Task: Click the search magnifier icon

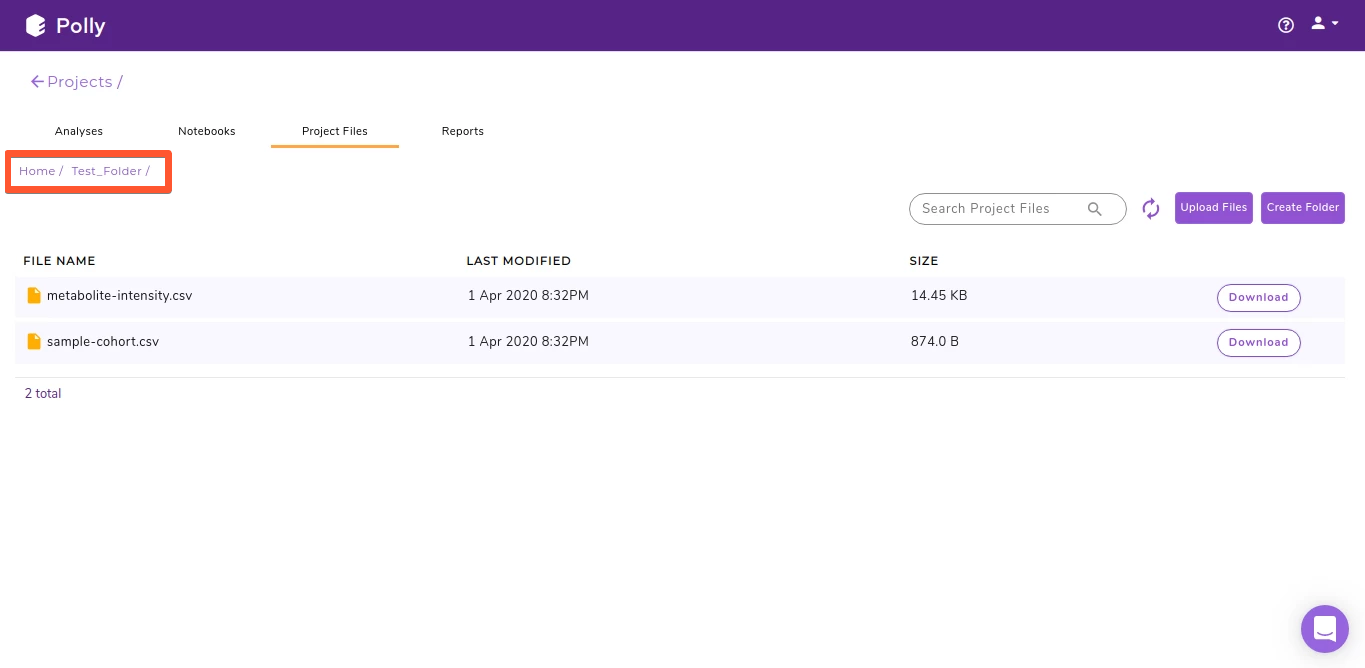Action: pyautogui.click(x=1095, y=209)
